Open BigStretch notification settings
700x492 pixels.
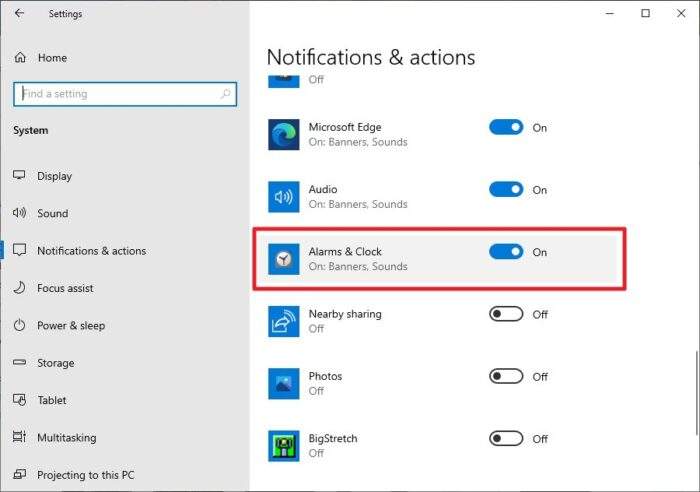pos(439,446)
